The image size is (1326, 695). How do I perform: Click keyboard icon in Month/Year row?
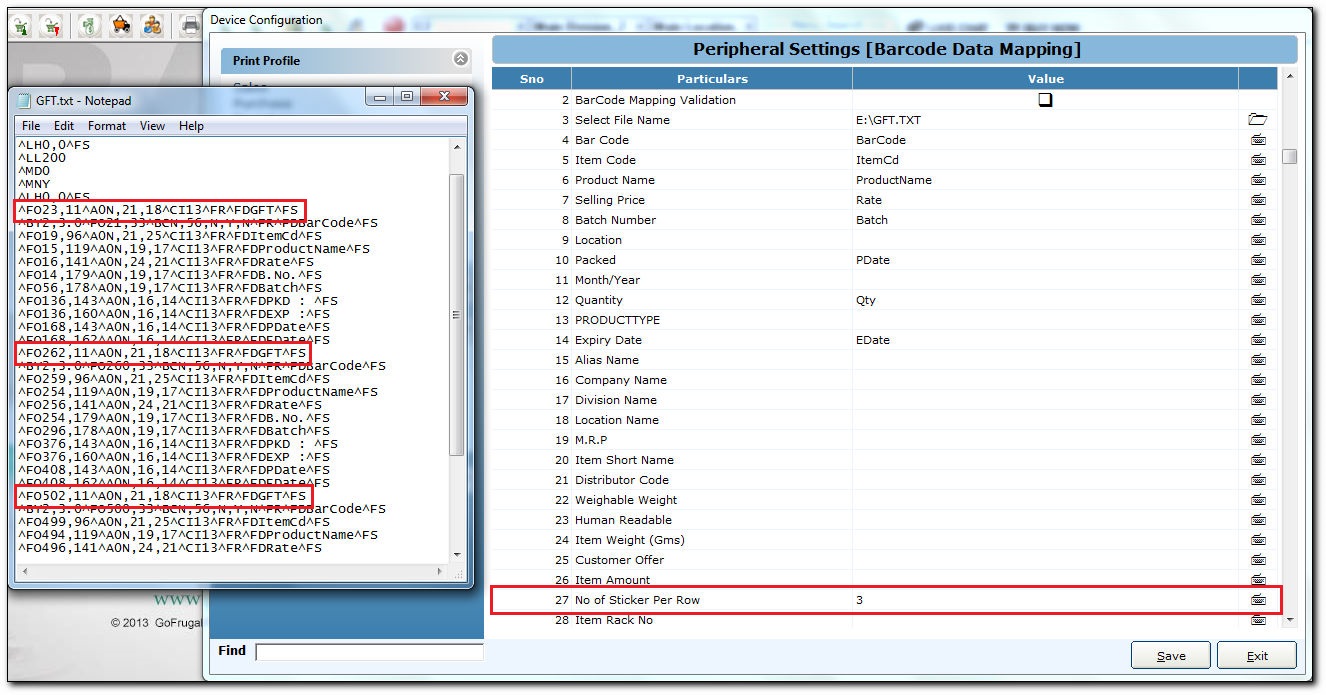[x=1258, y=280]
